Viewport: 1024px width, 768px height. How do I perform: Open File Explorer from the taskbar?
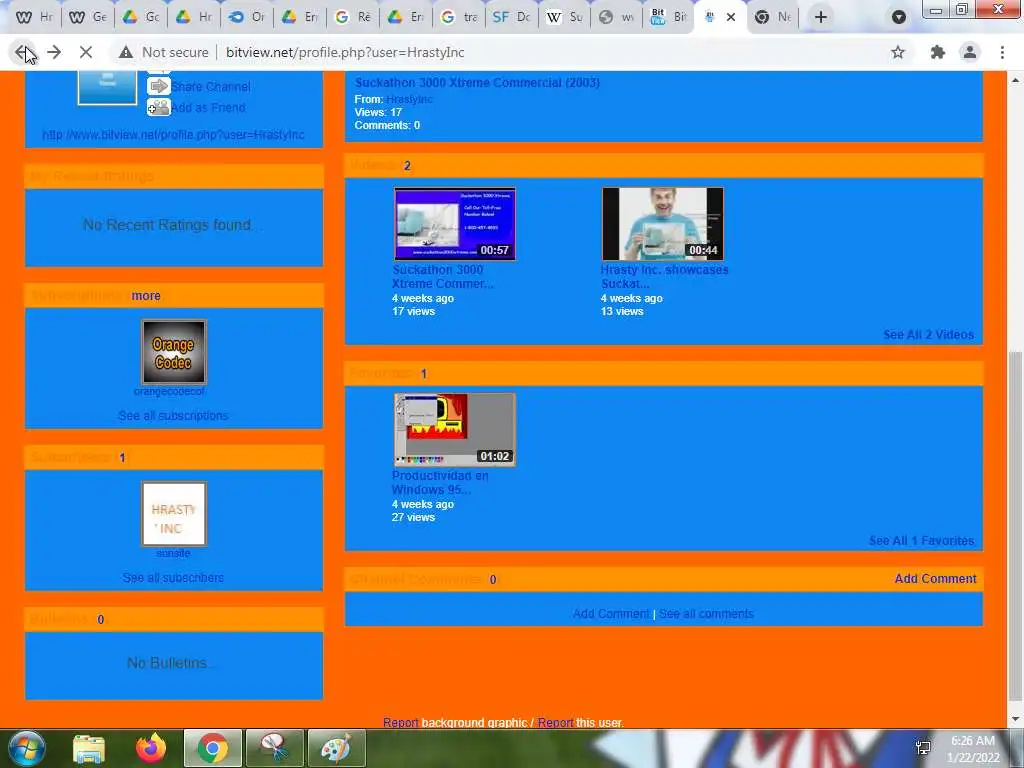point(89,748)
